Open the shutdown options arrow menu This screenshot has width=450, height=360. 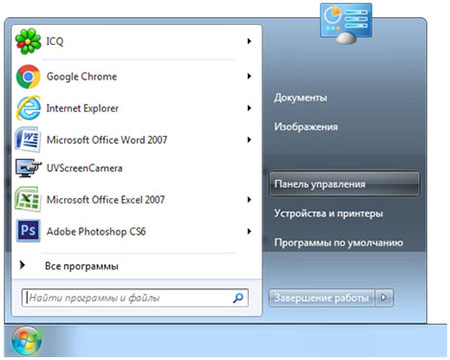tap(384, 297)
